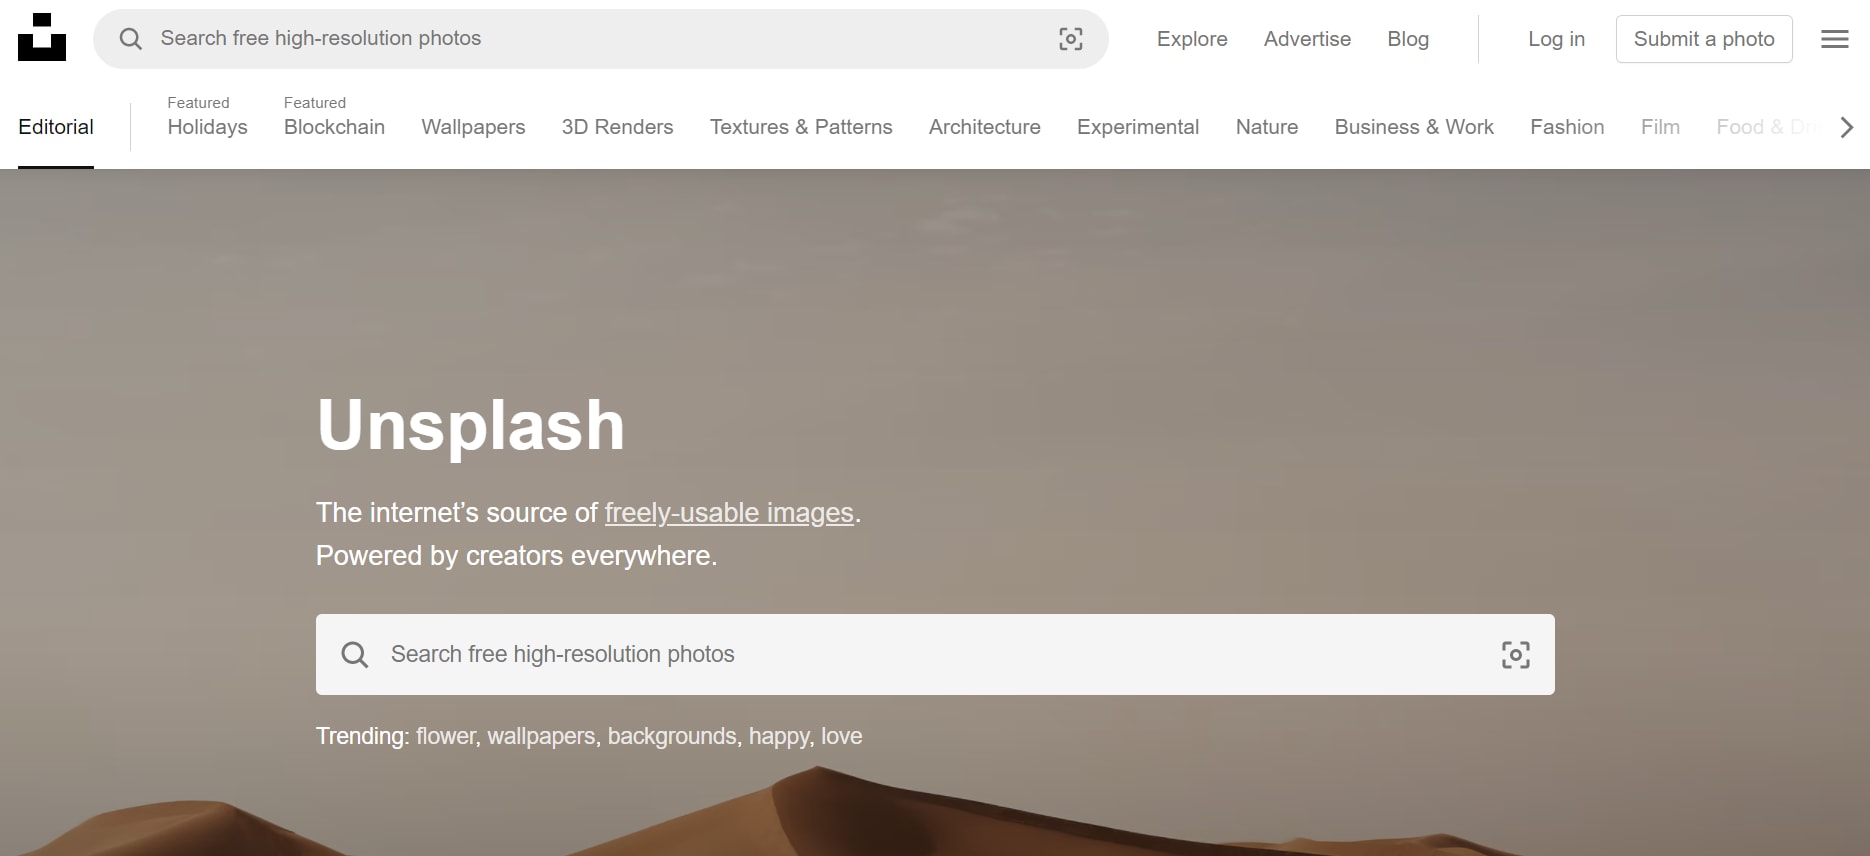This screenshot has width=1870, height=856.
Task: Click magnifier icon in top search bar
Action: [x=131, y=39]
